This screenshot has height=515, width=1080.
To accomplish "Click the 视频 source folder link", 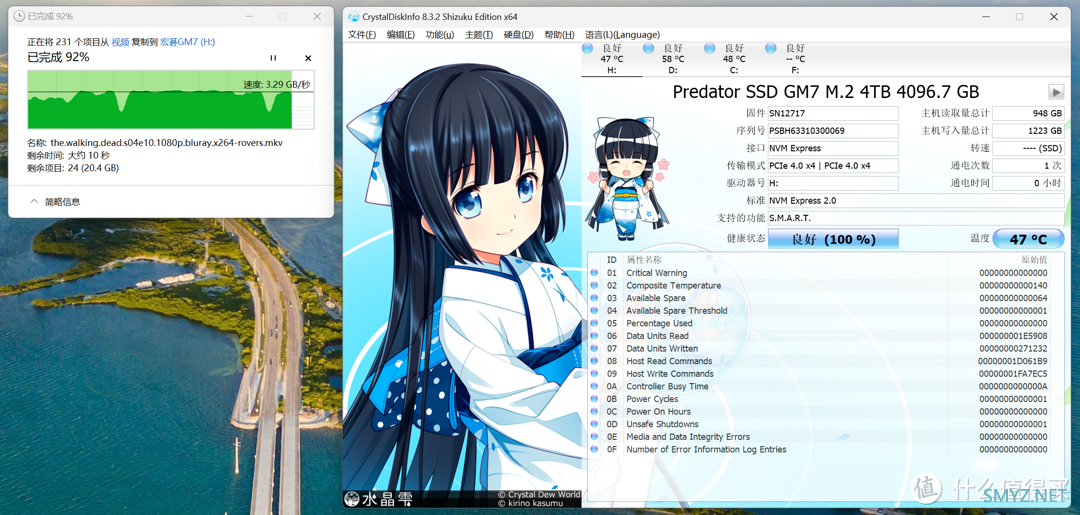I will click(x=121, y=42).
